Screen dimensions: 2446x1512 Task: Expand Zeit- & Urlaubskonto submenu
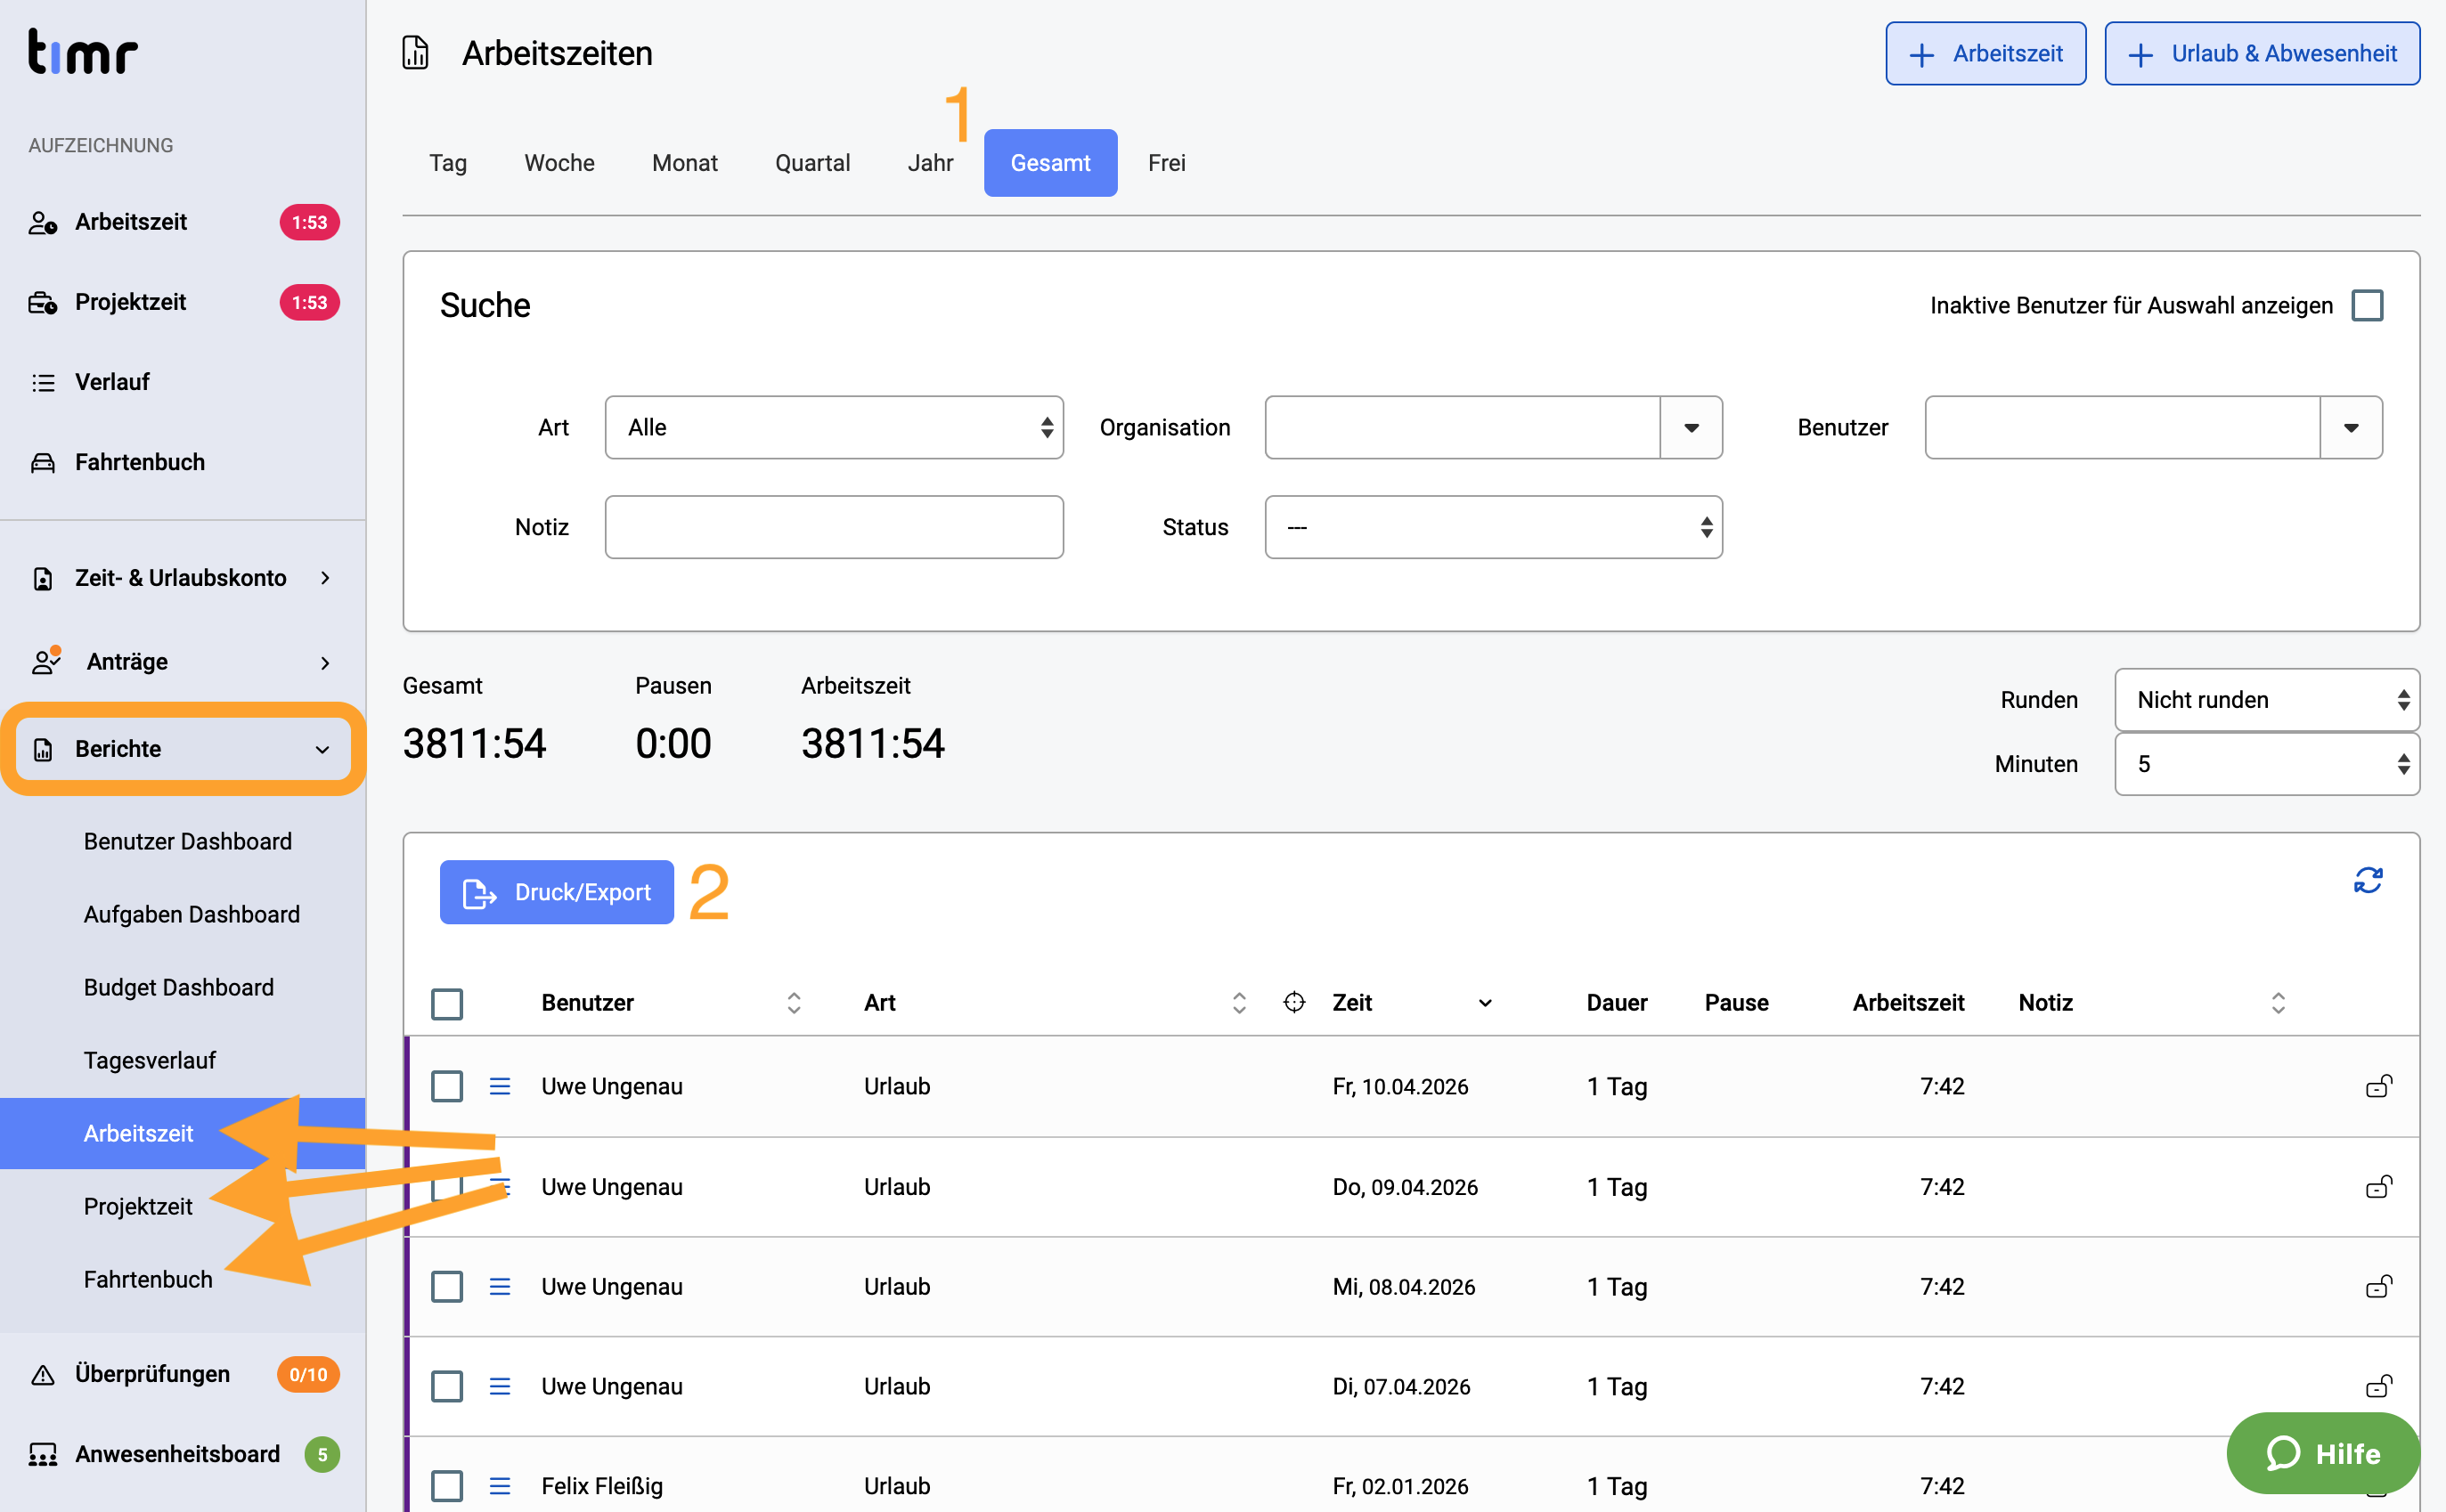(325, 578)
